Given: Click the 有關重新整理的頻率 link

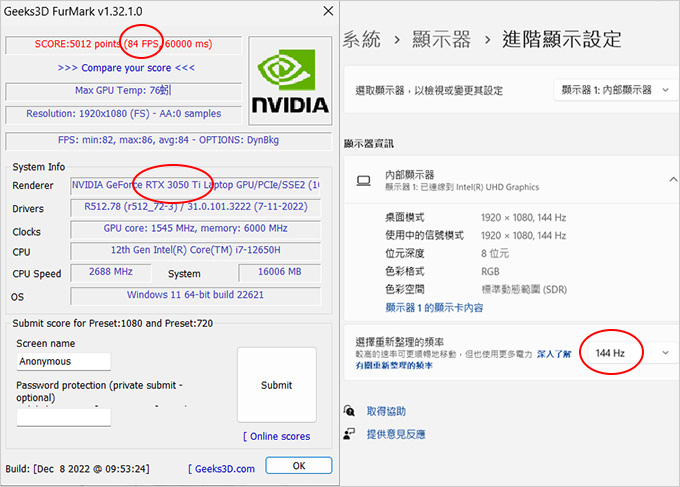Looking at the screenshot, I should tap(394, 366).
